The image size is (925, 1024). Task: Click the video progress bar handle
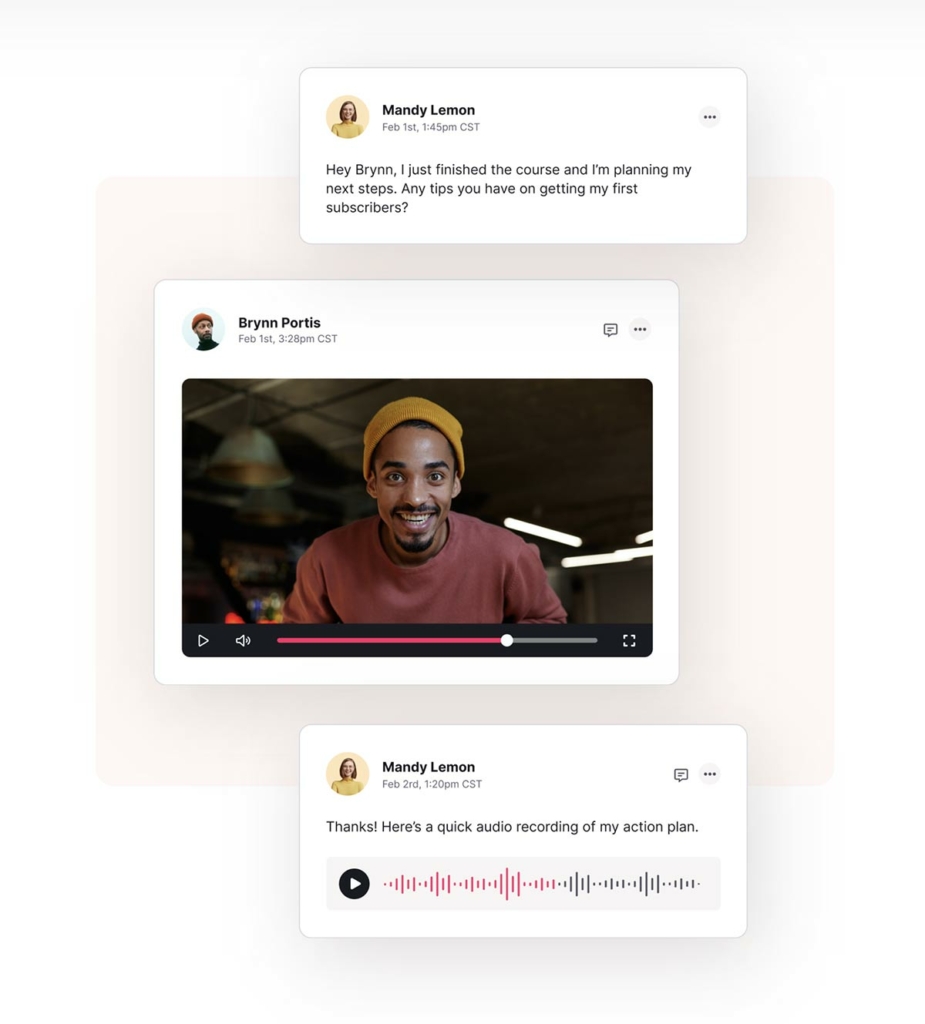[x=507, y=641]
